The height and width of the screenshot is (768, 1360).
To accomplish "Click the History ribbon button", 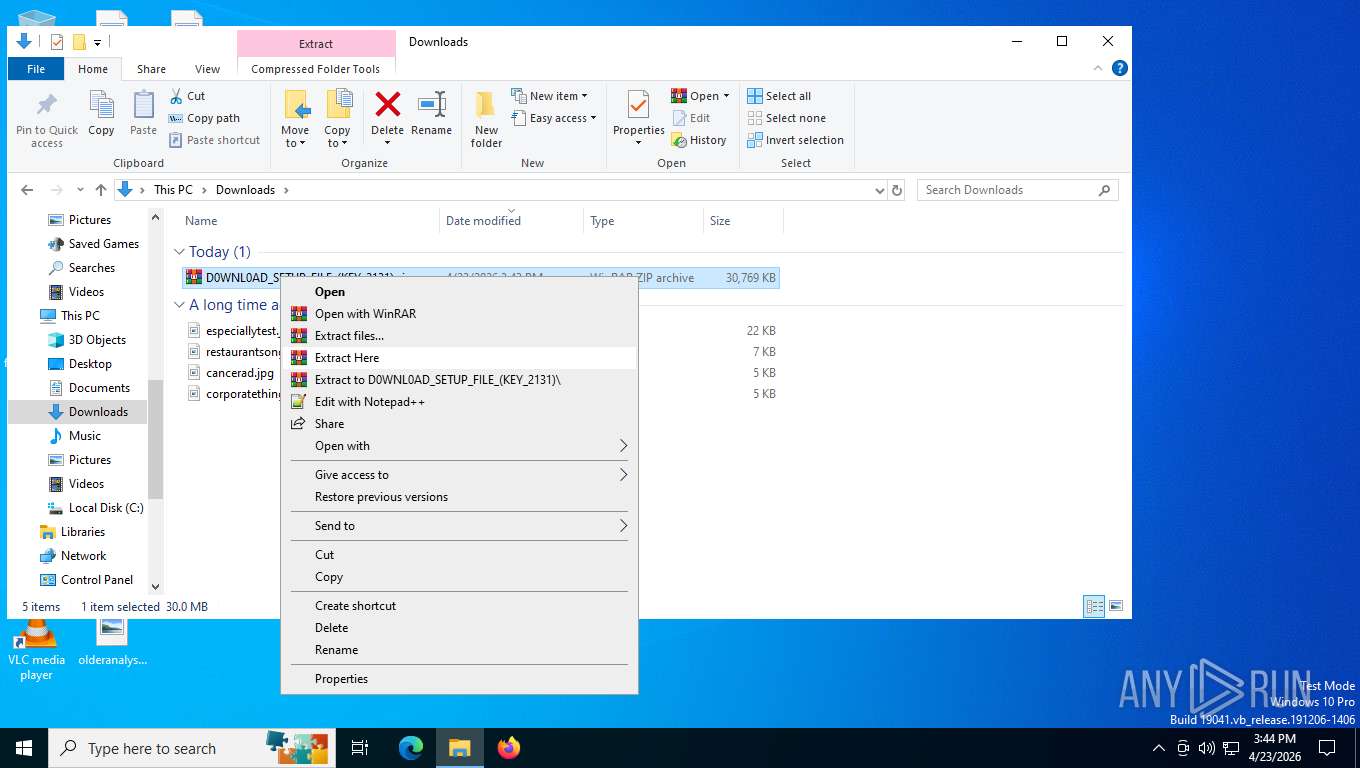I will click(699, 140).
